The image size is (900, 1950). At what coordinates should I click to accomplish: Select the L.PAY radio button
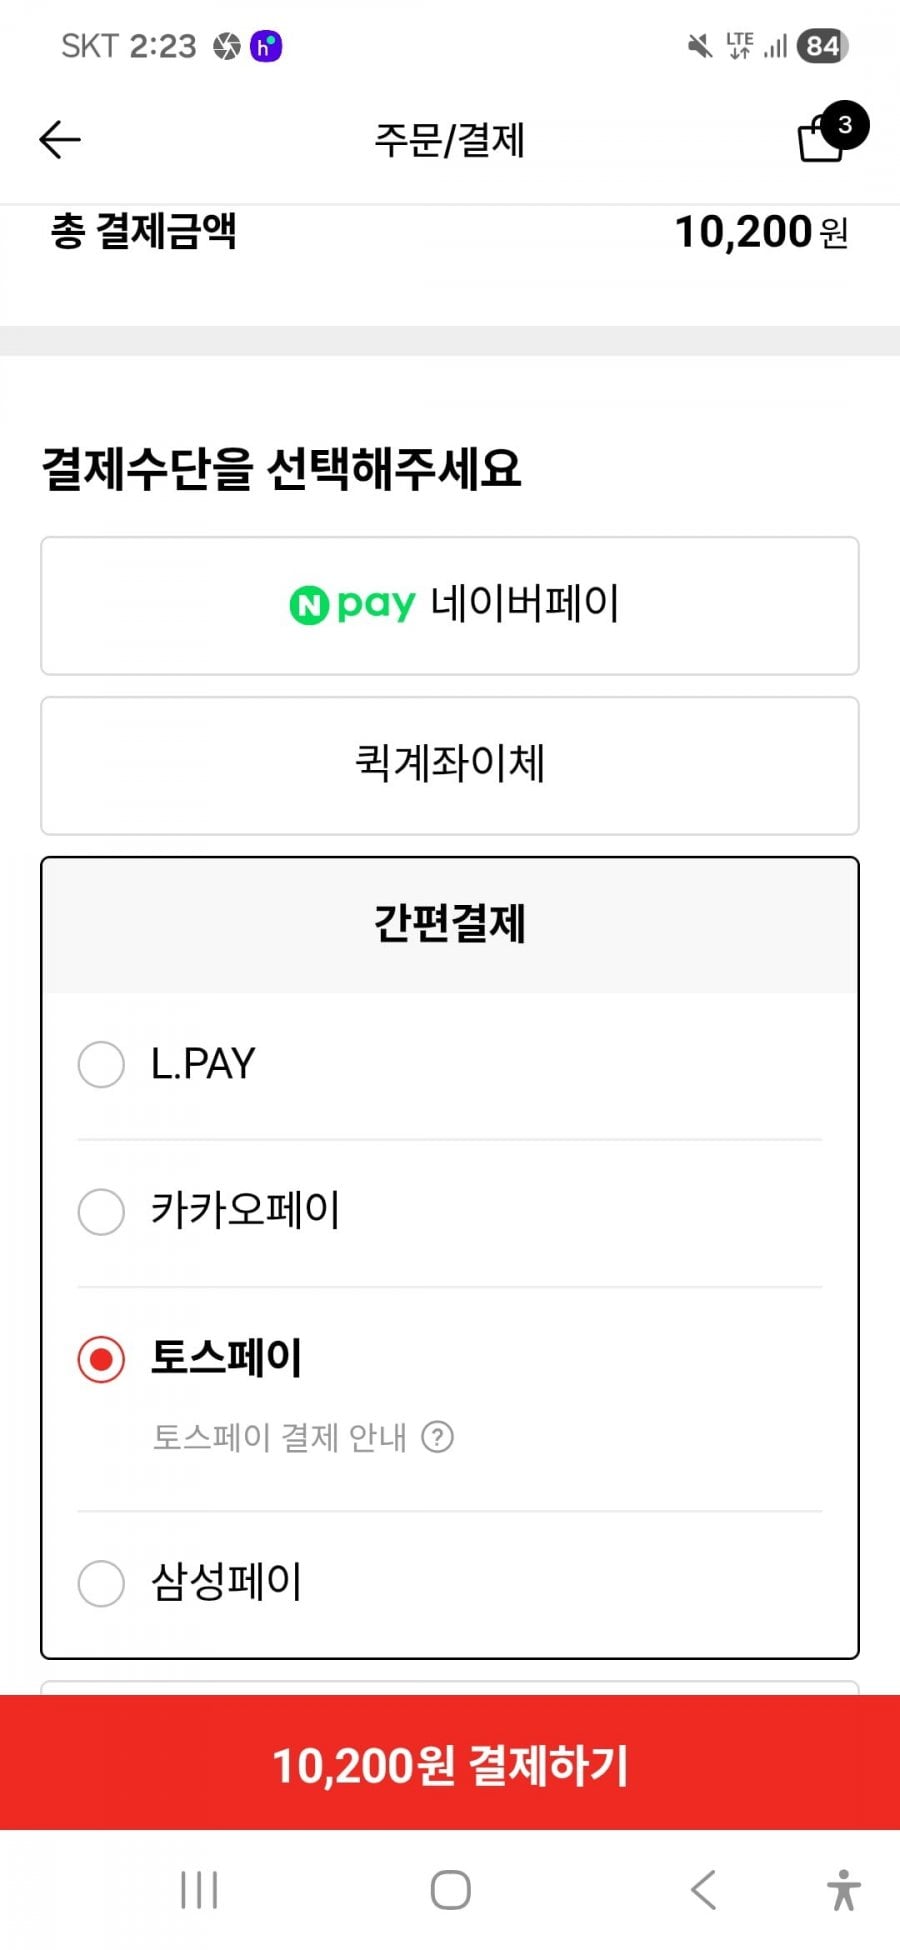(101, 1064)
